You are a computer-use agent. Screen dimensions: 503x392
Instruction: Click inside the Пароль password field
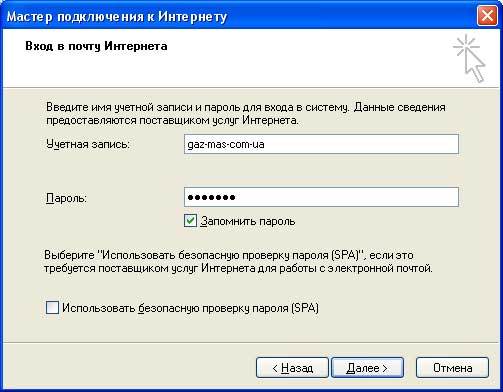[321, 197]
